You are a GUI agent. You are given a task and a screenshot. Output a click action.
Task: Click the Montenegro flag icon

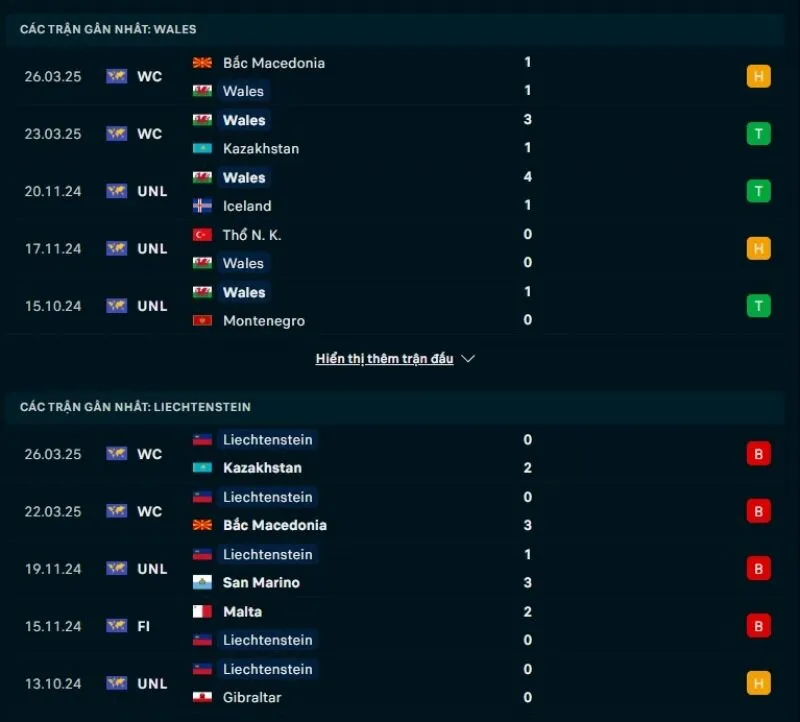(202, 321)
